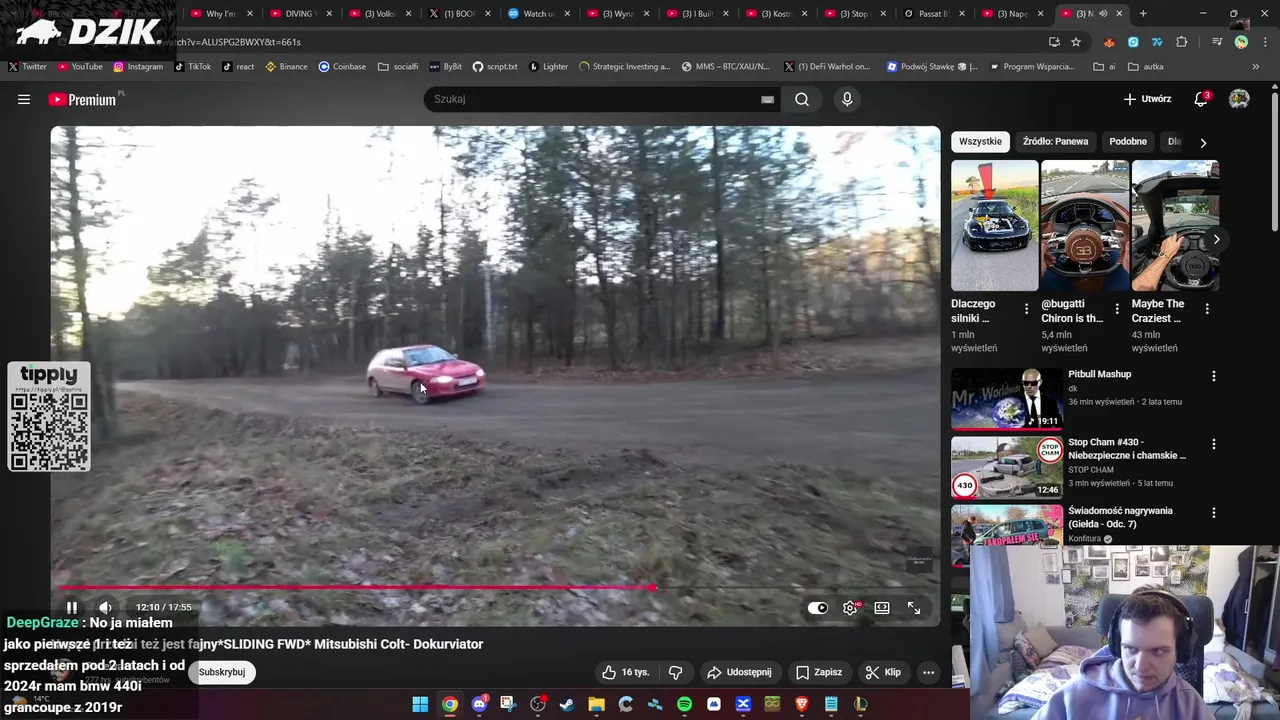Viewport: 1280px width, 720px height.
Task: Open a new browser tab
Action: 1143,14
